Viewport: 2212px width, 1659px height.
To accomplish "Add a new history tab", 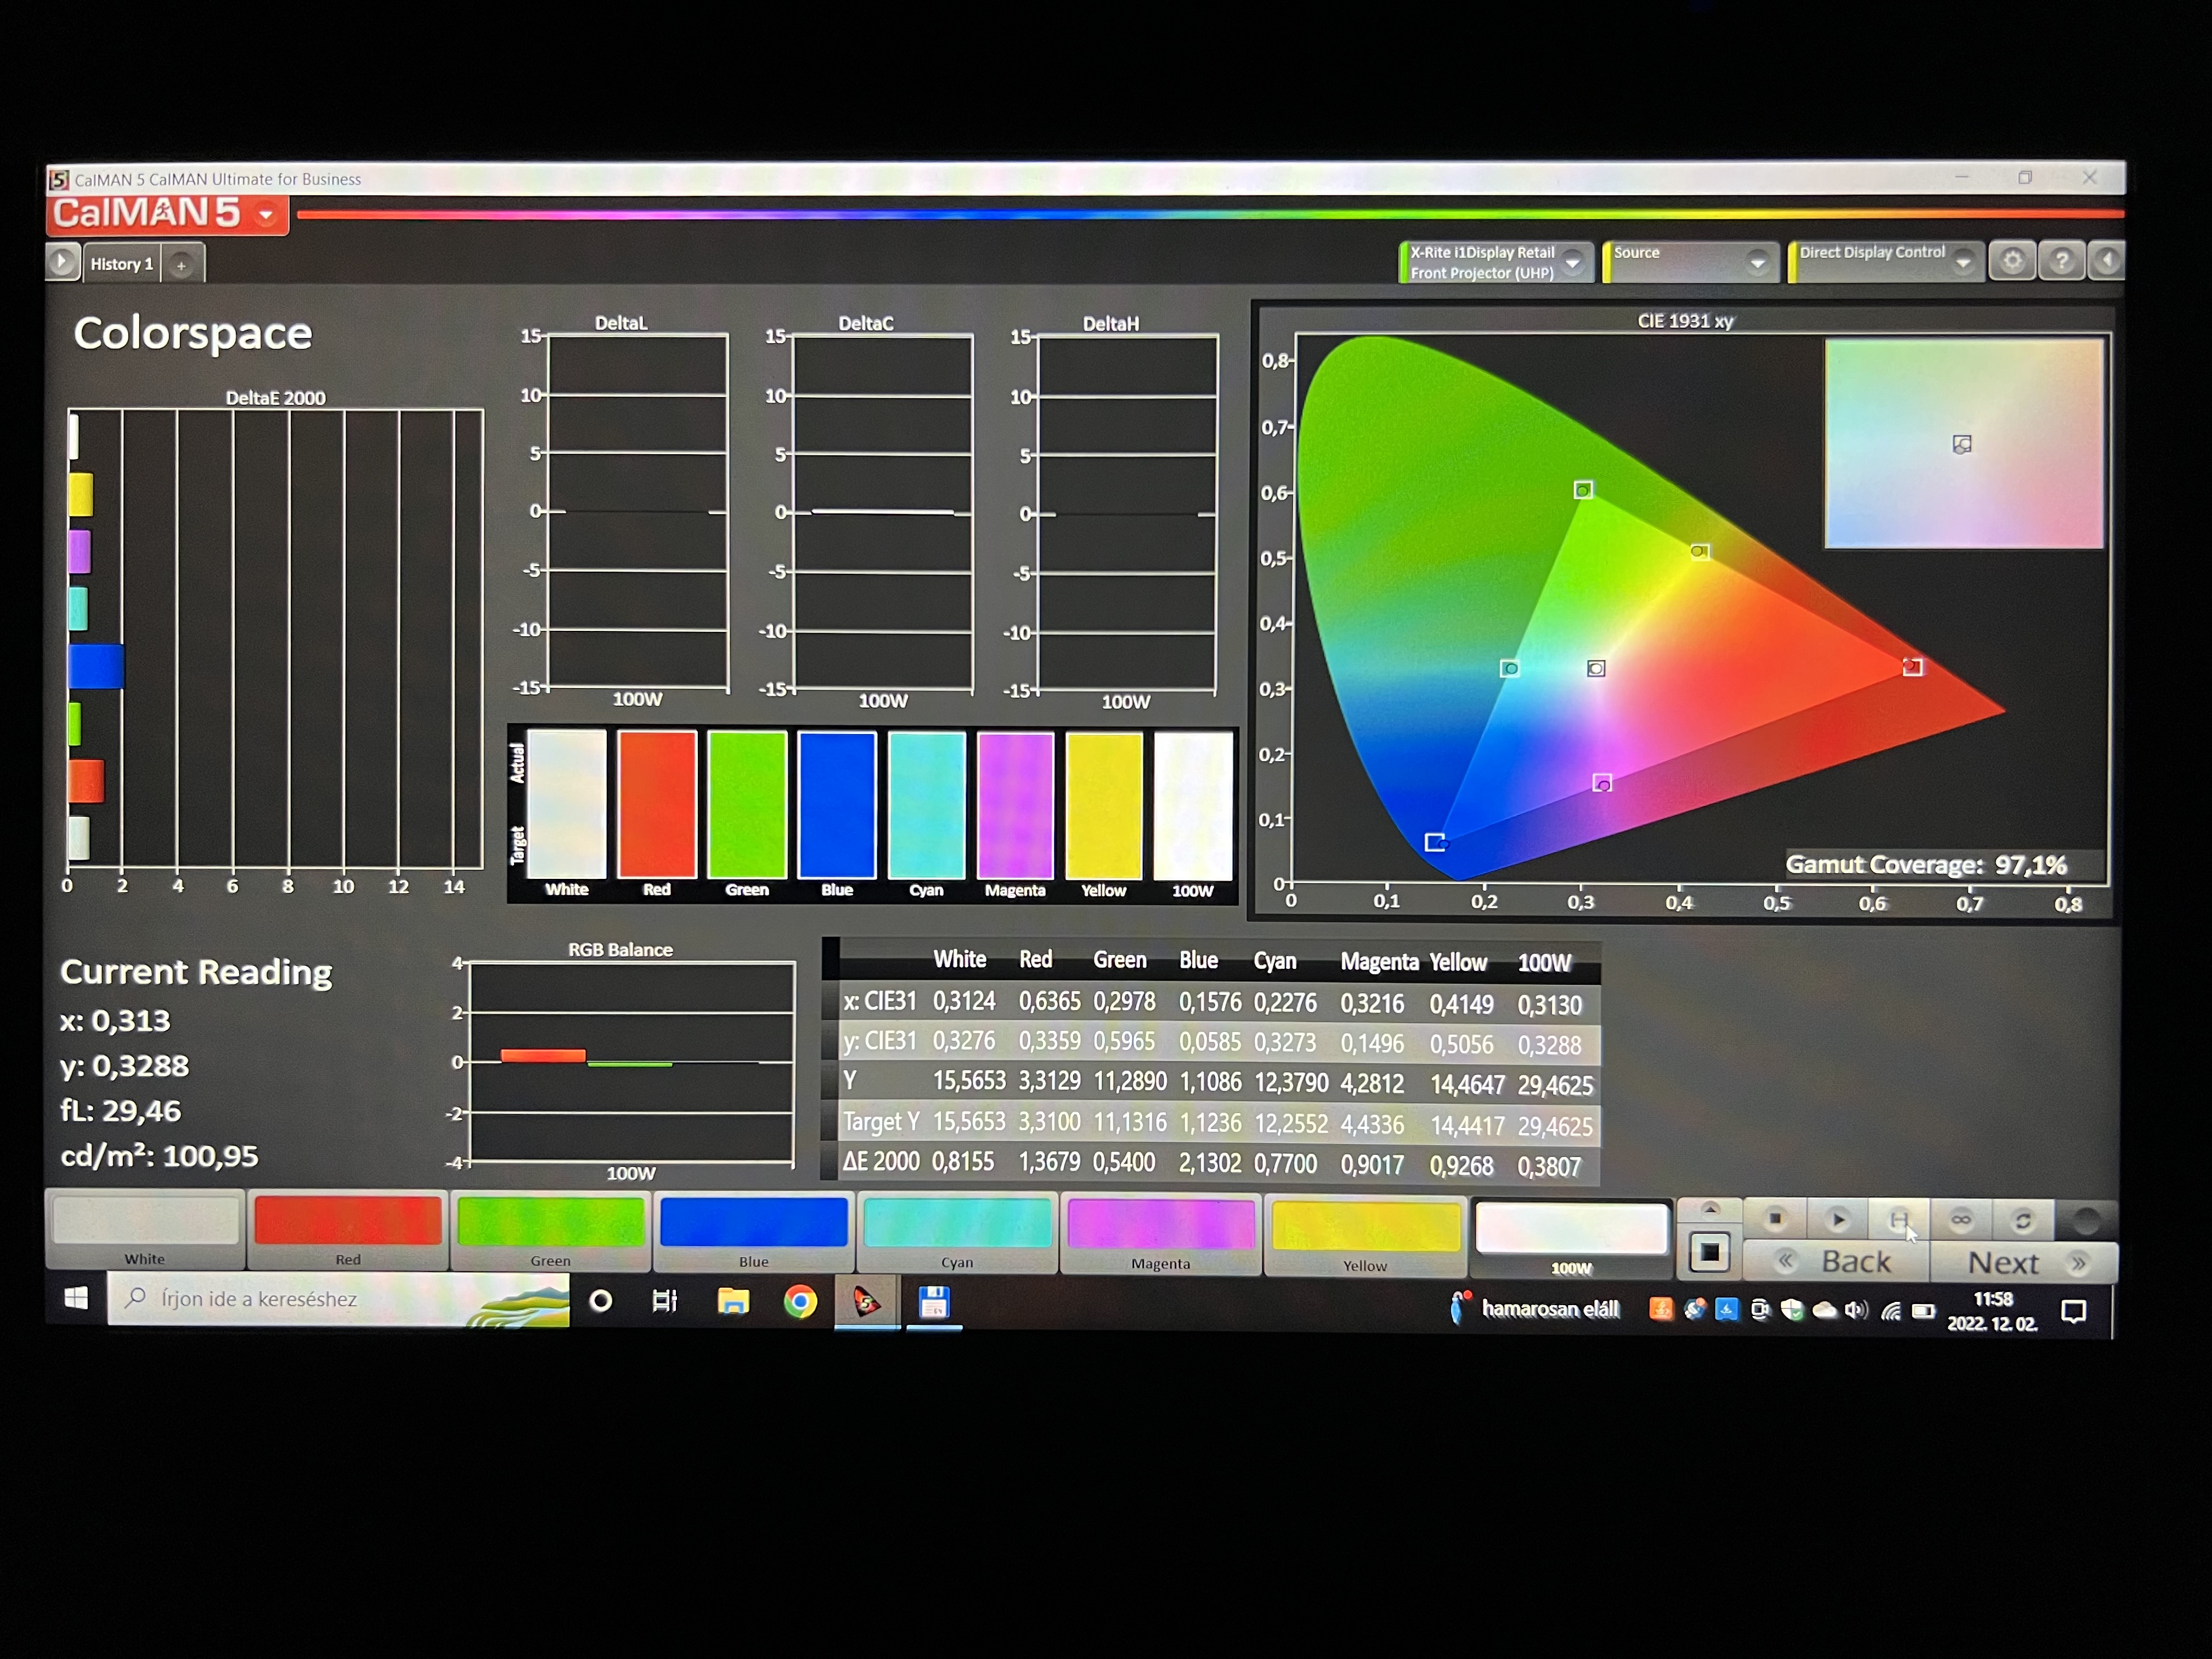I will [181, 265].
